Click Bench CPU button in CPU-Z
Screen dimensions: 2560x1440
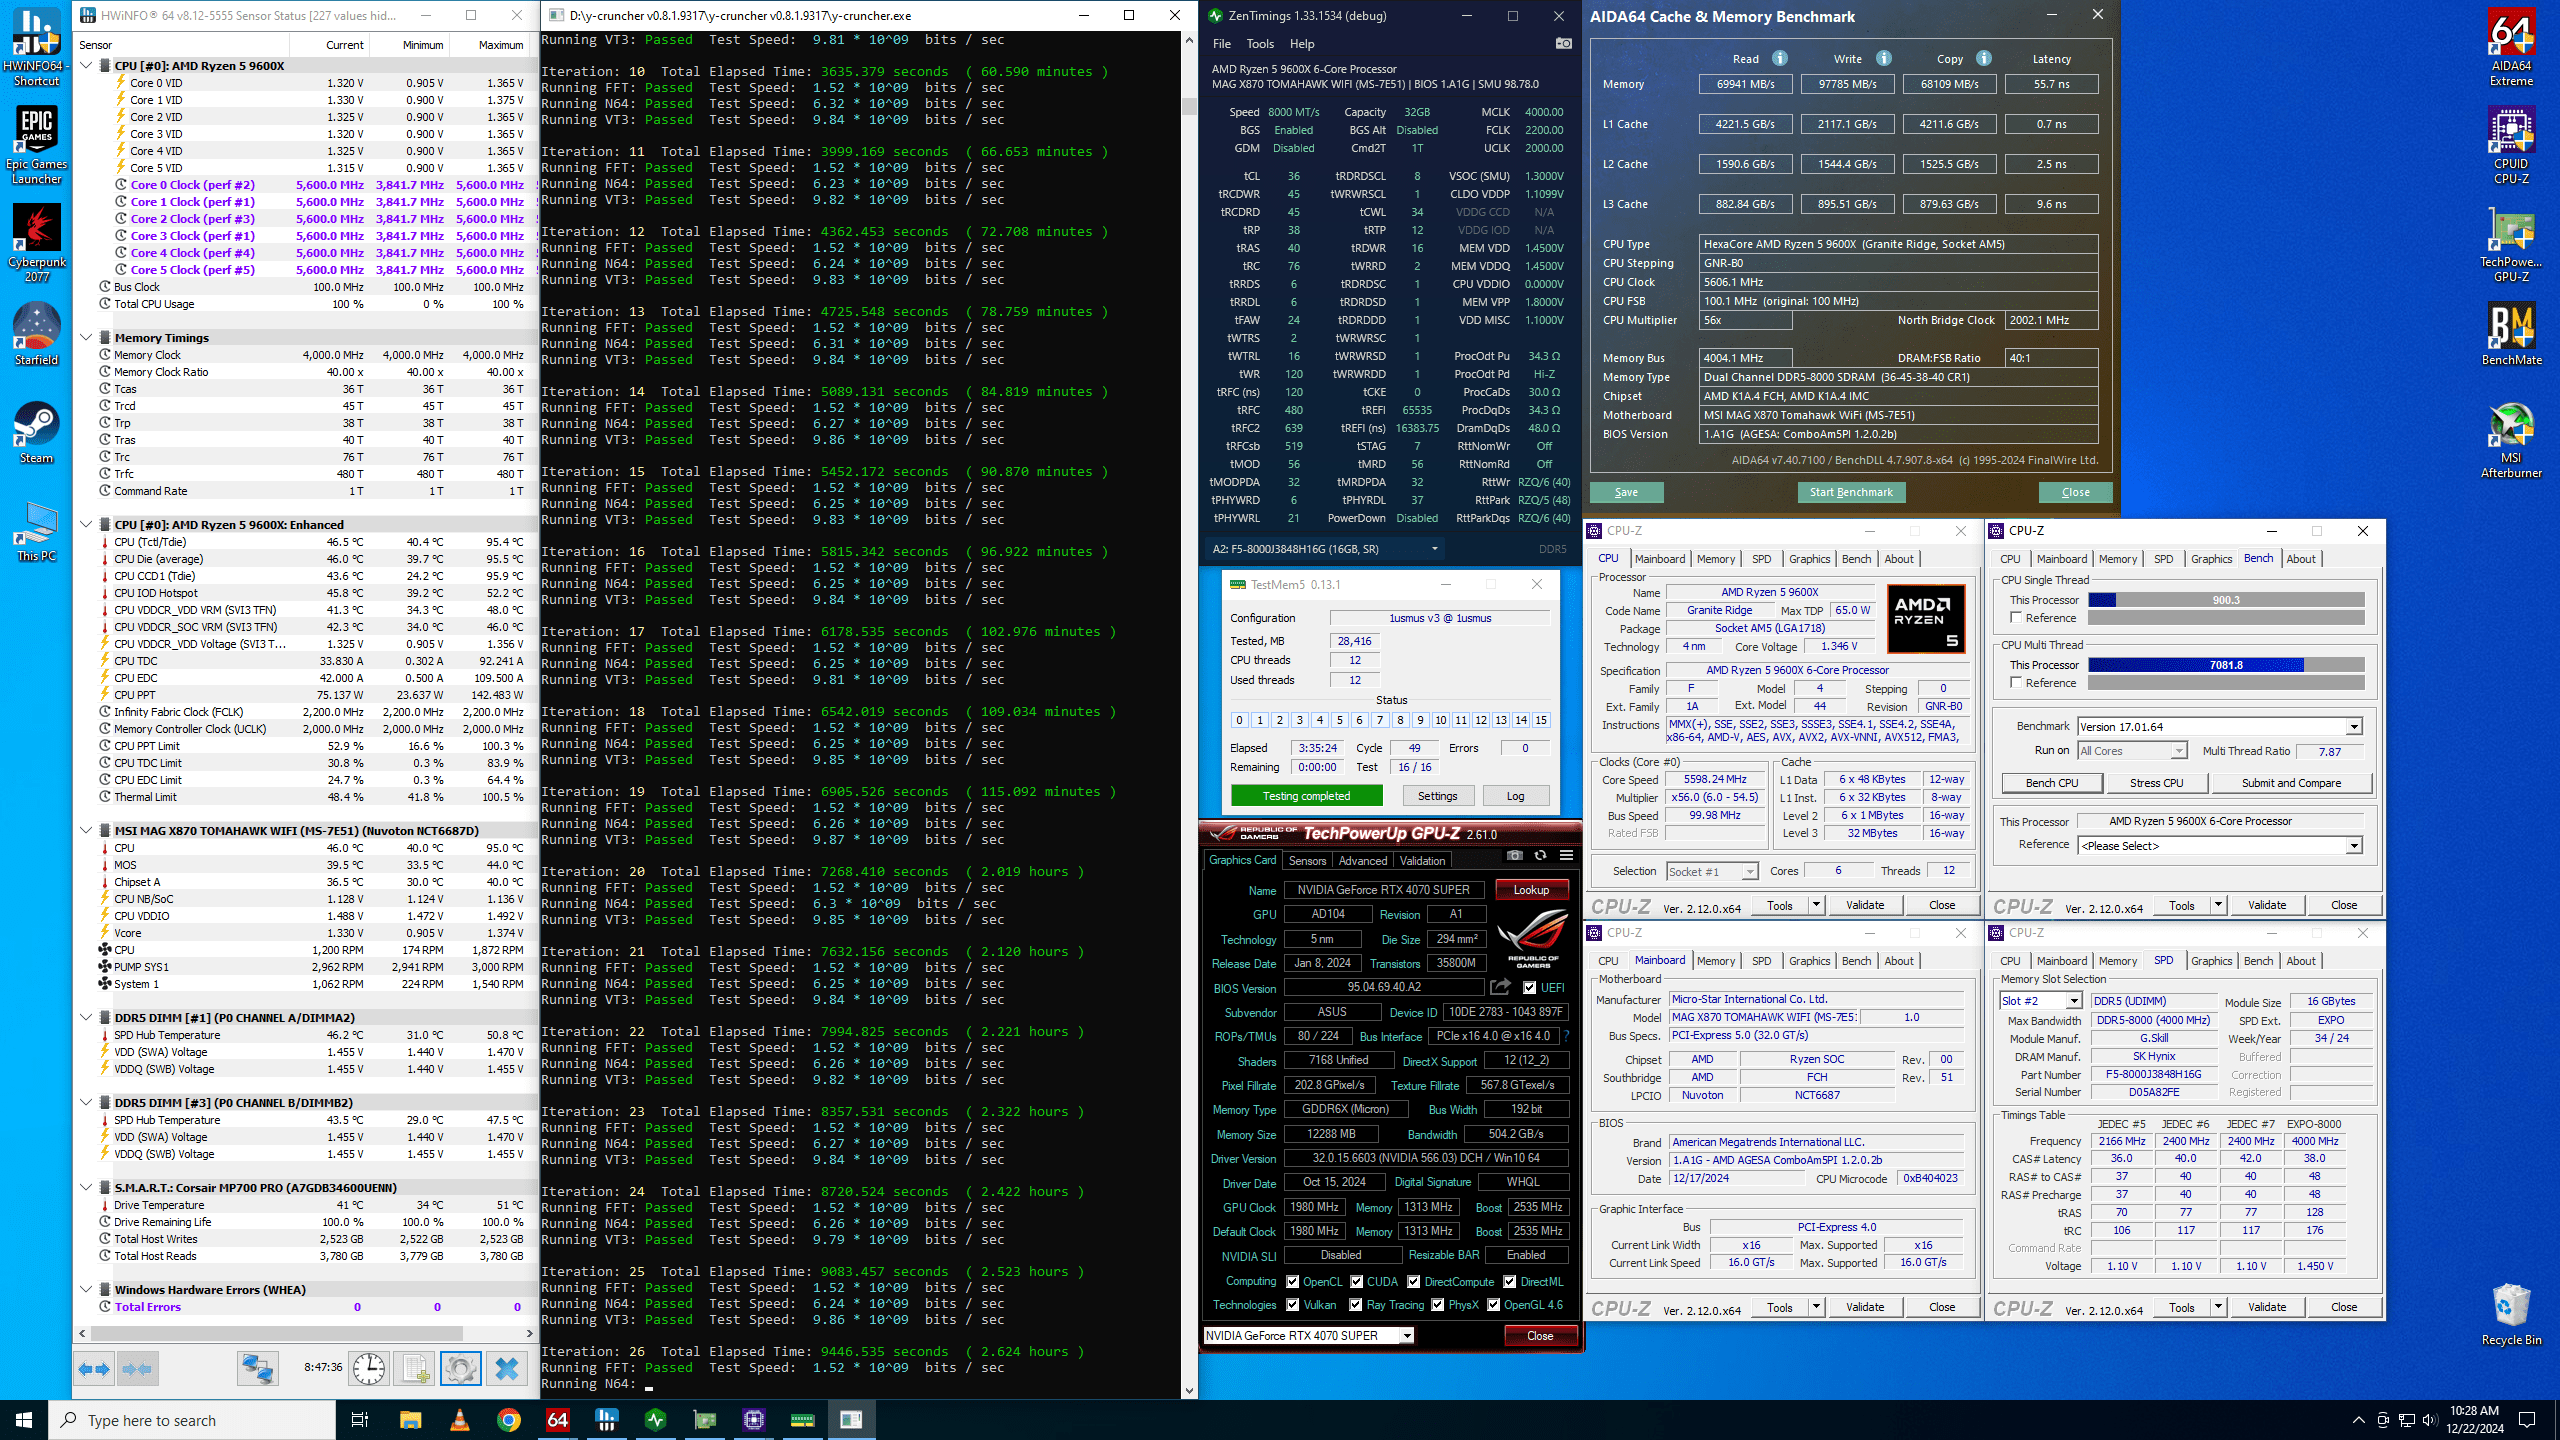pos(2052,783)
